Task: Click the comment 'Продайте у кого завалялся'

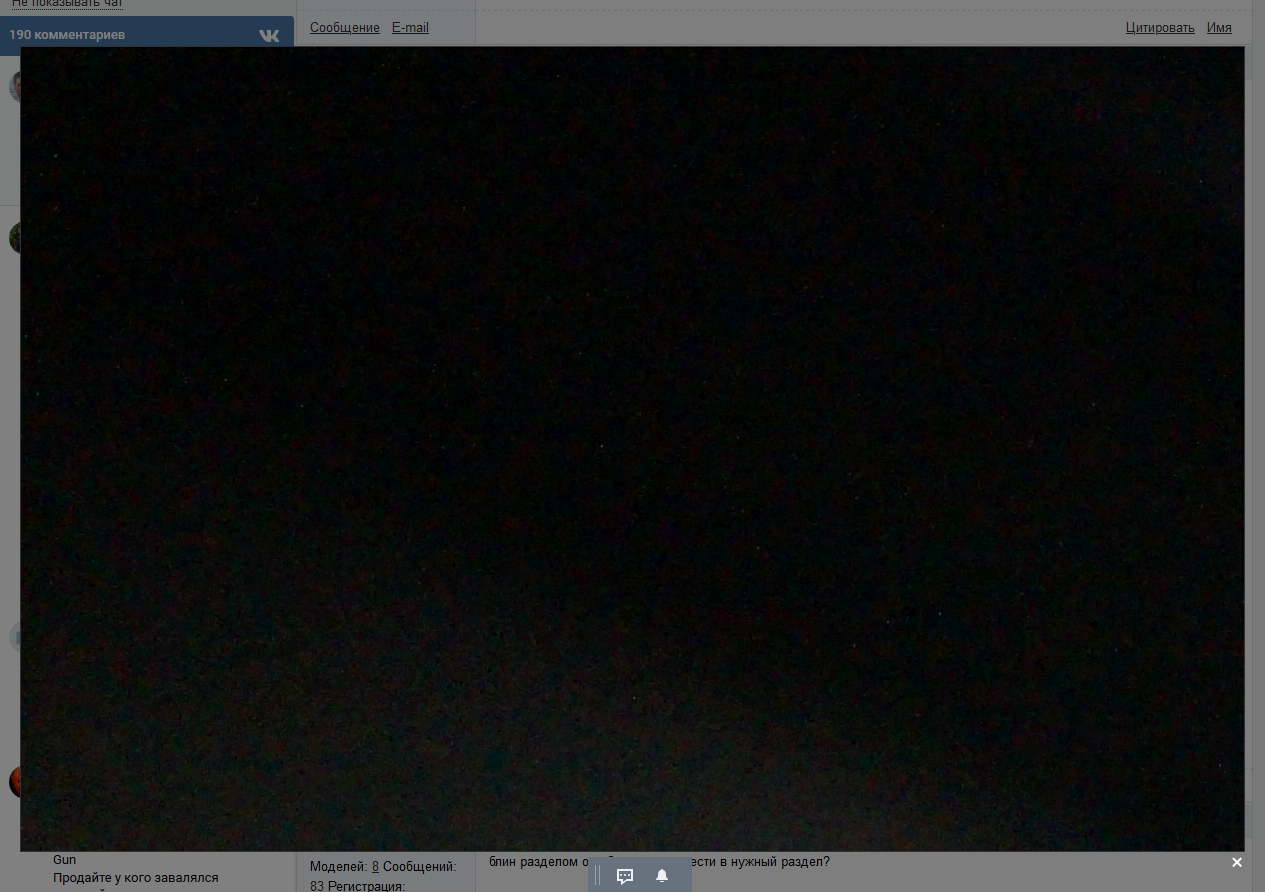Action: [x=135, y=878]
